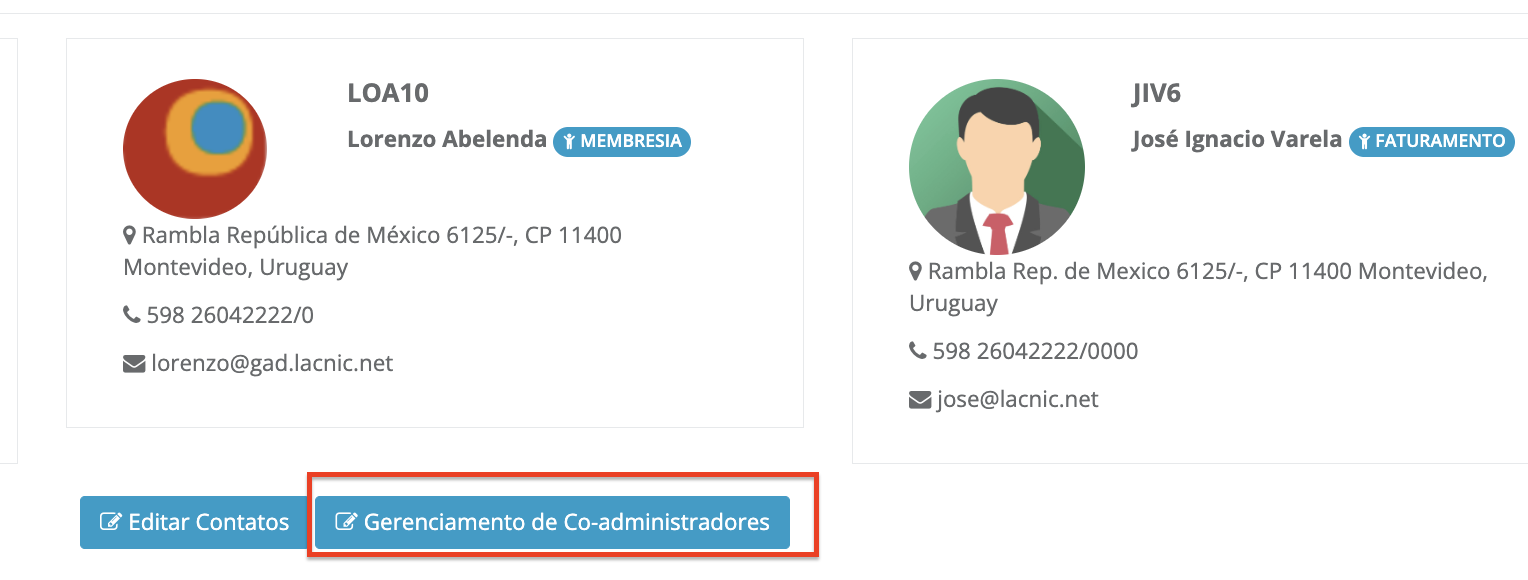Click the name Lorenzo Abelenda
The width and height of the screenshot is (1528, 580).
[447, 140]
